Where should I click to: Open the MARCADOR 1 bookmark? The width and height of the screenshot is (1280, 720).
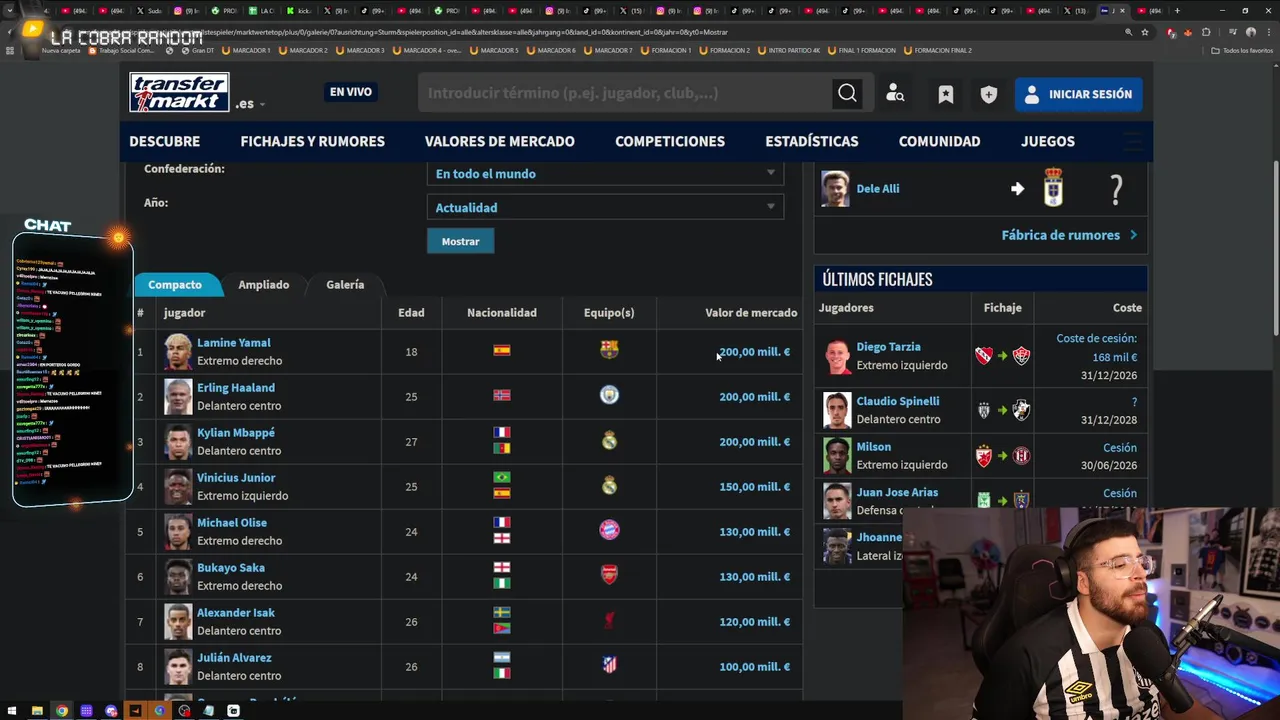pyautogui.click(x=246, y=50)
